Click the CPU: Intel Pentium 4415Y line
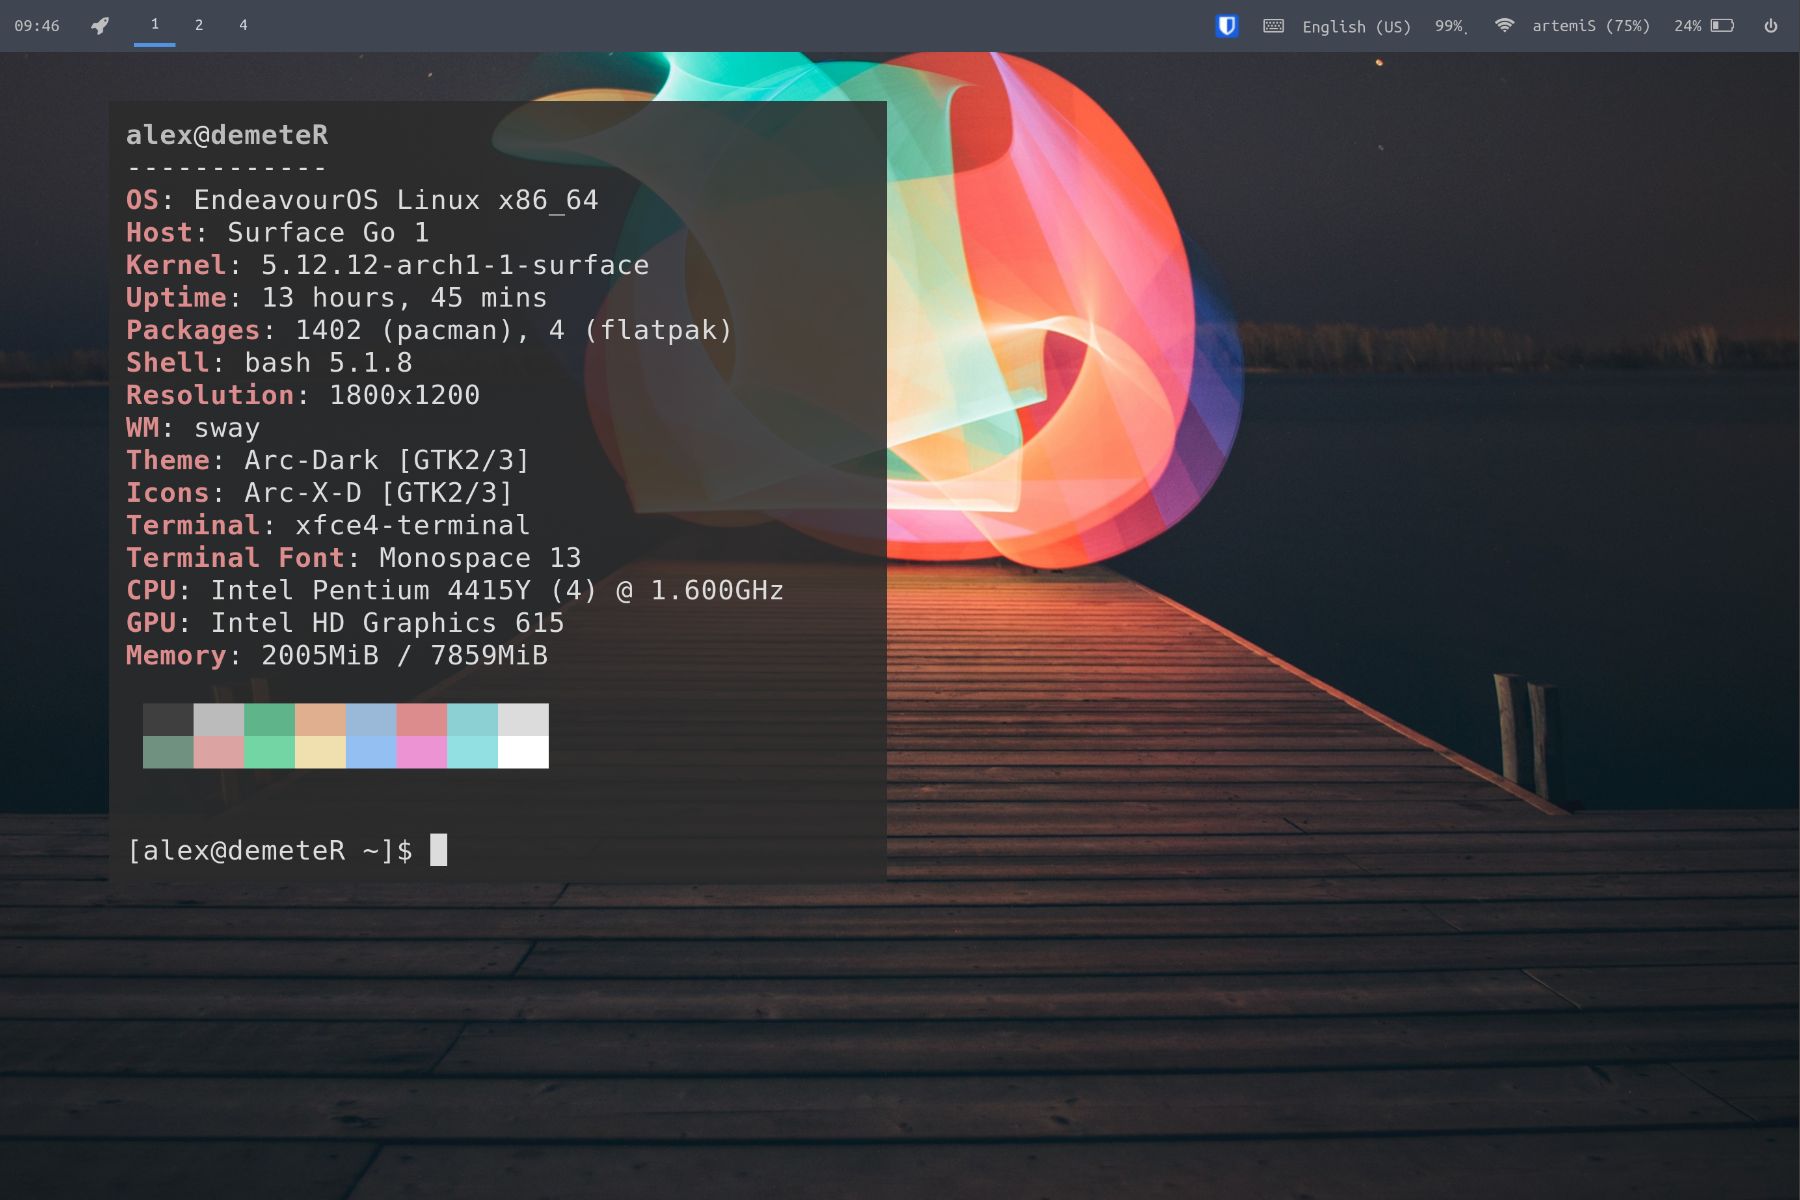 coord(455,590)
